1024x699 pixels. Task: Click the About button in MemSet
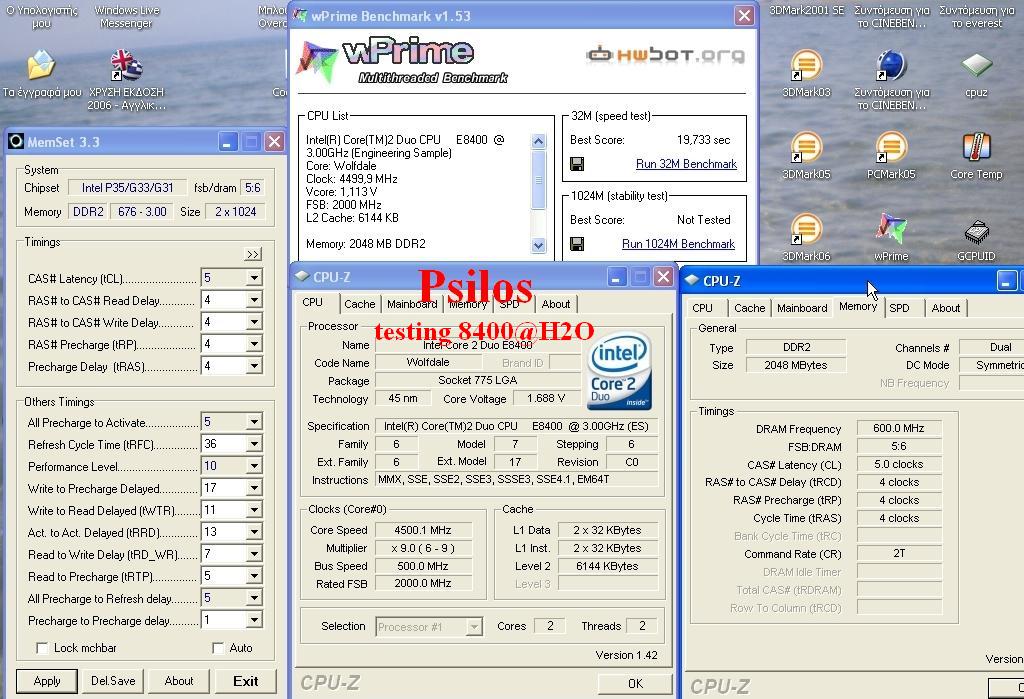click(x=179, y=681)
